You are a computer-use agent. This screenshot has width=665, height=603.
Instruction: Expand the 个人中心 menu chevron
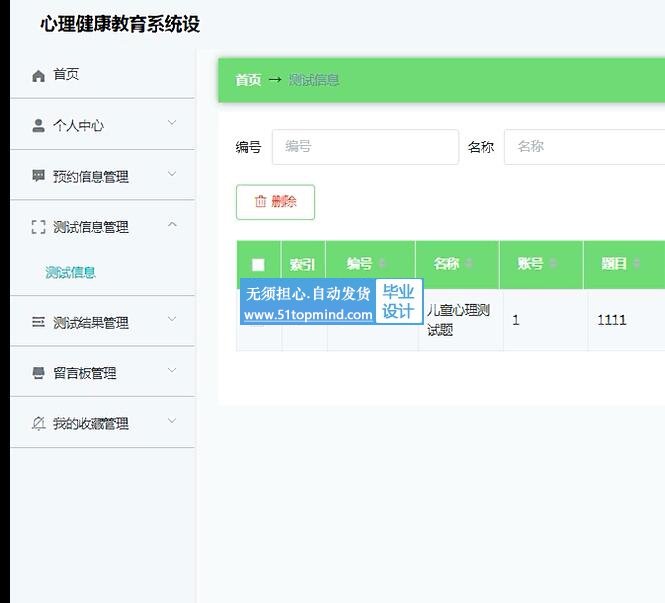[x=172, y=123]
